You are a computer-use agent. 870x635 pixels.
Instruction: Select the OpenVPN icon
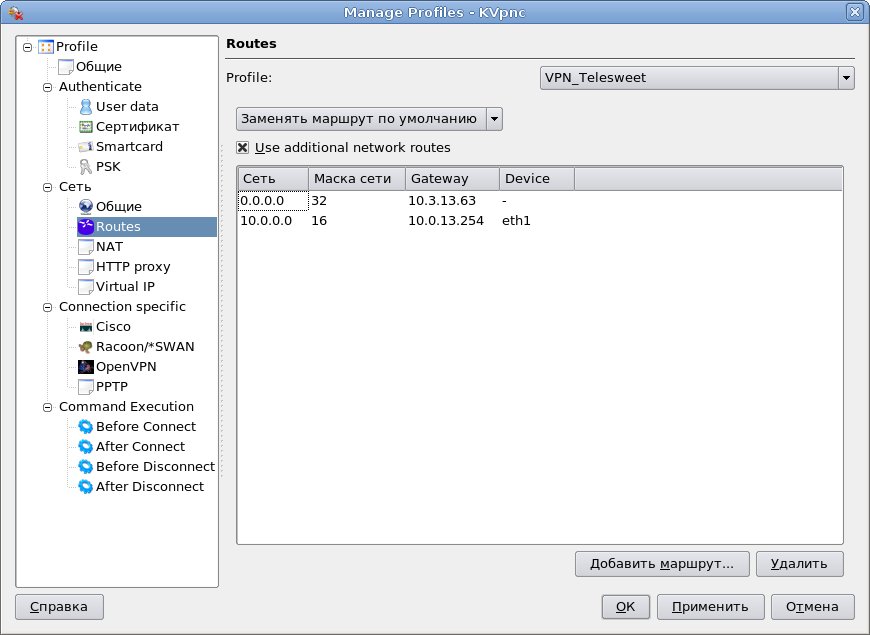(x=86, y=367)
